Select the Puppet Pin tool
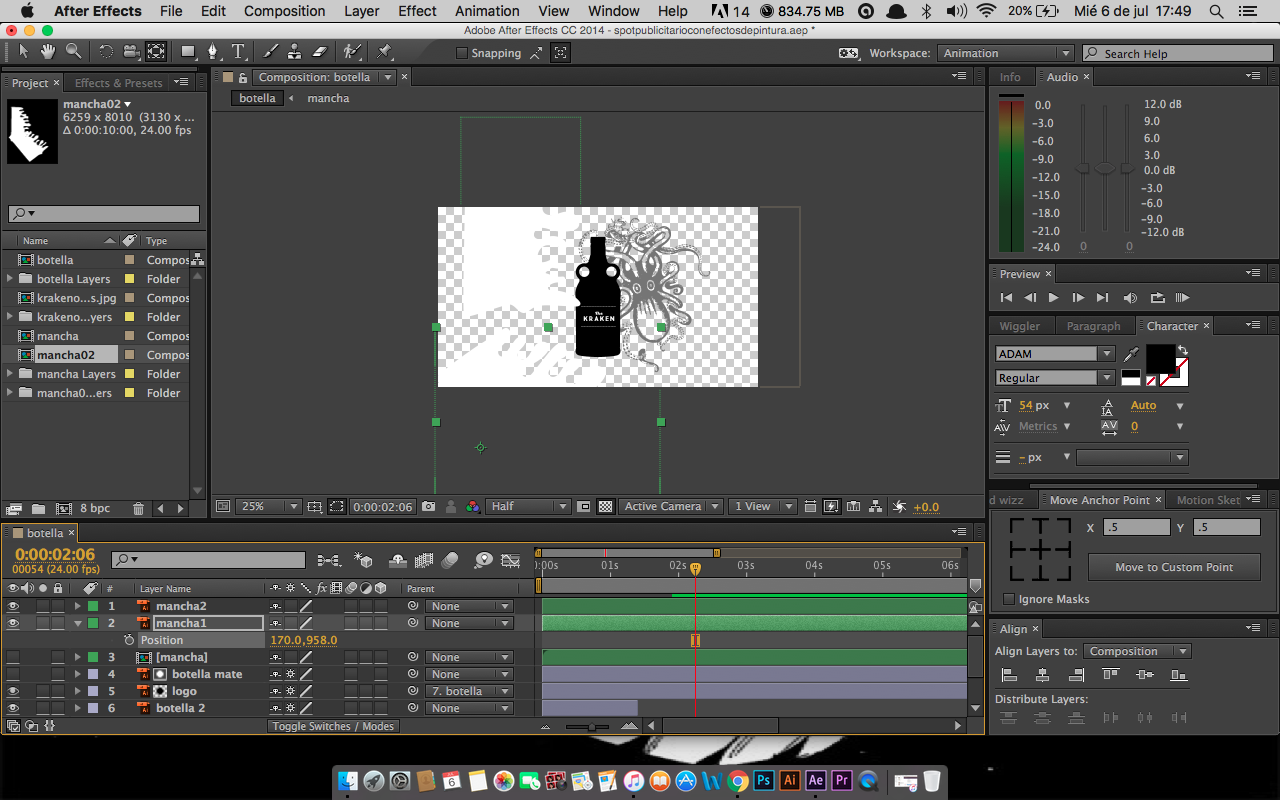This screenshot has width=1280, height=800. point(384,51)
